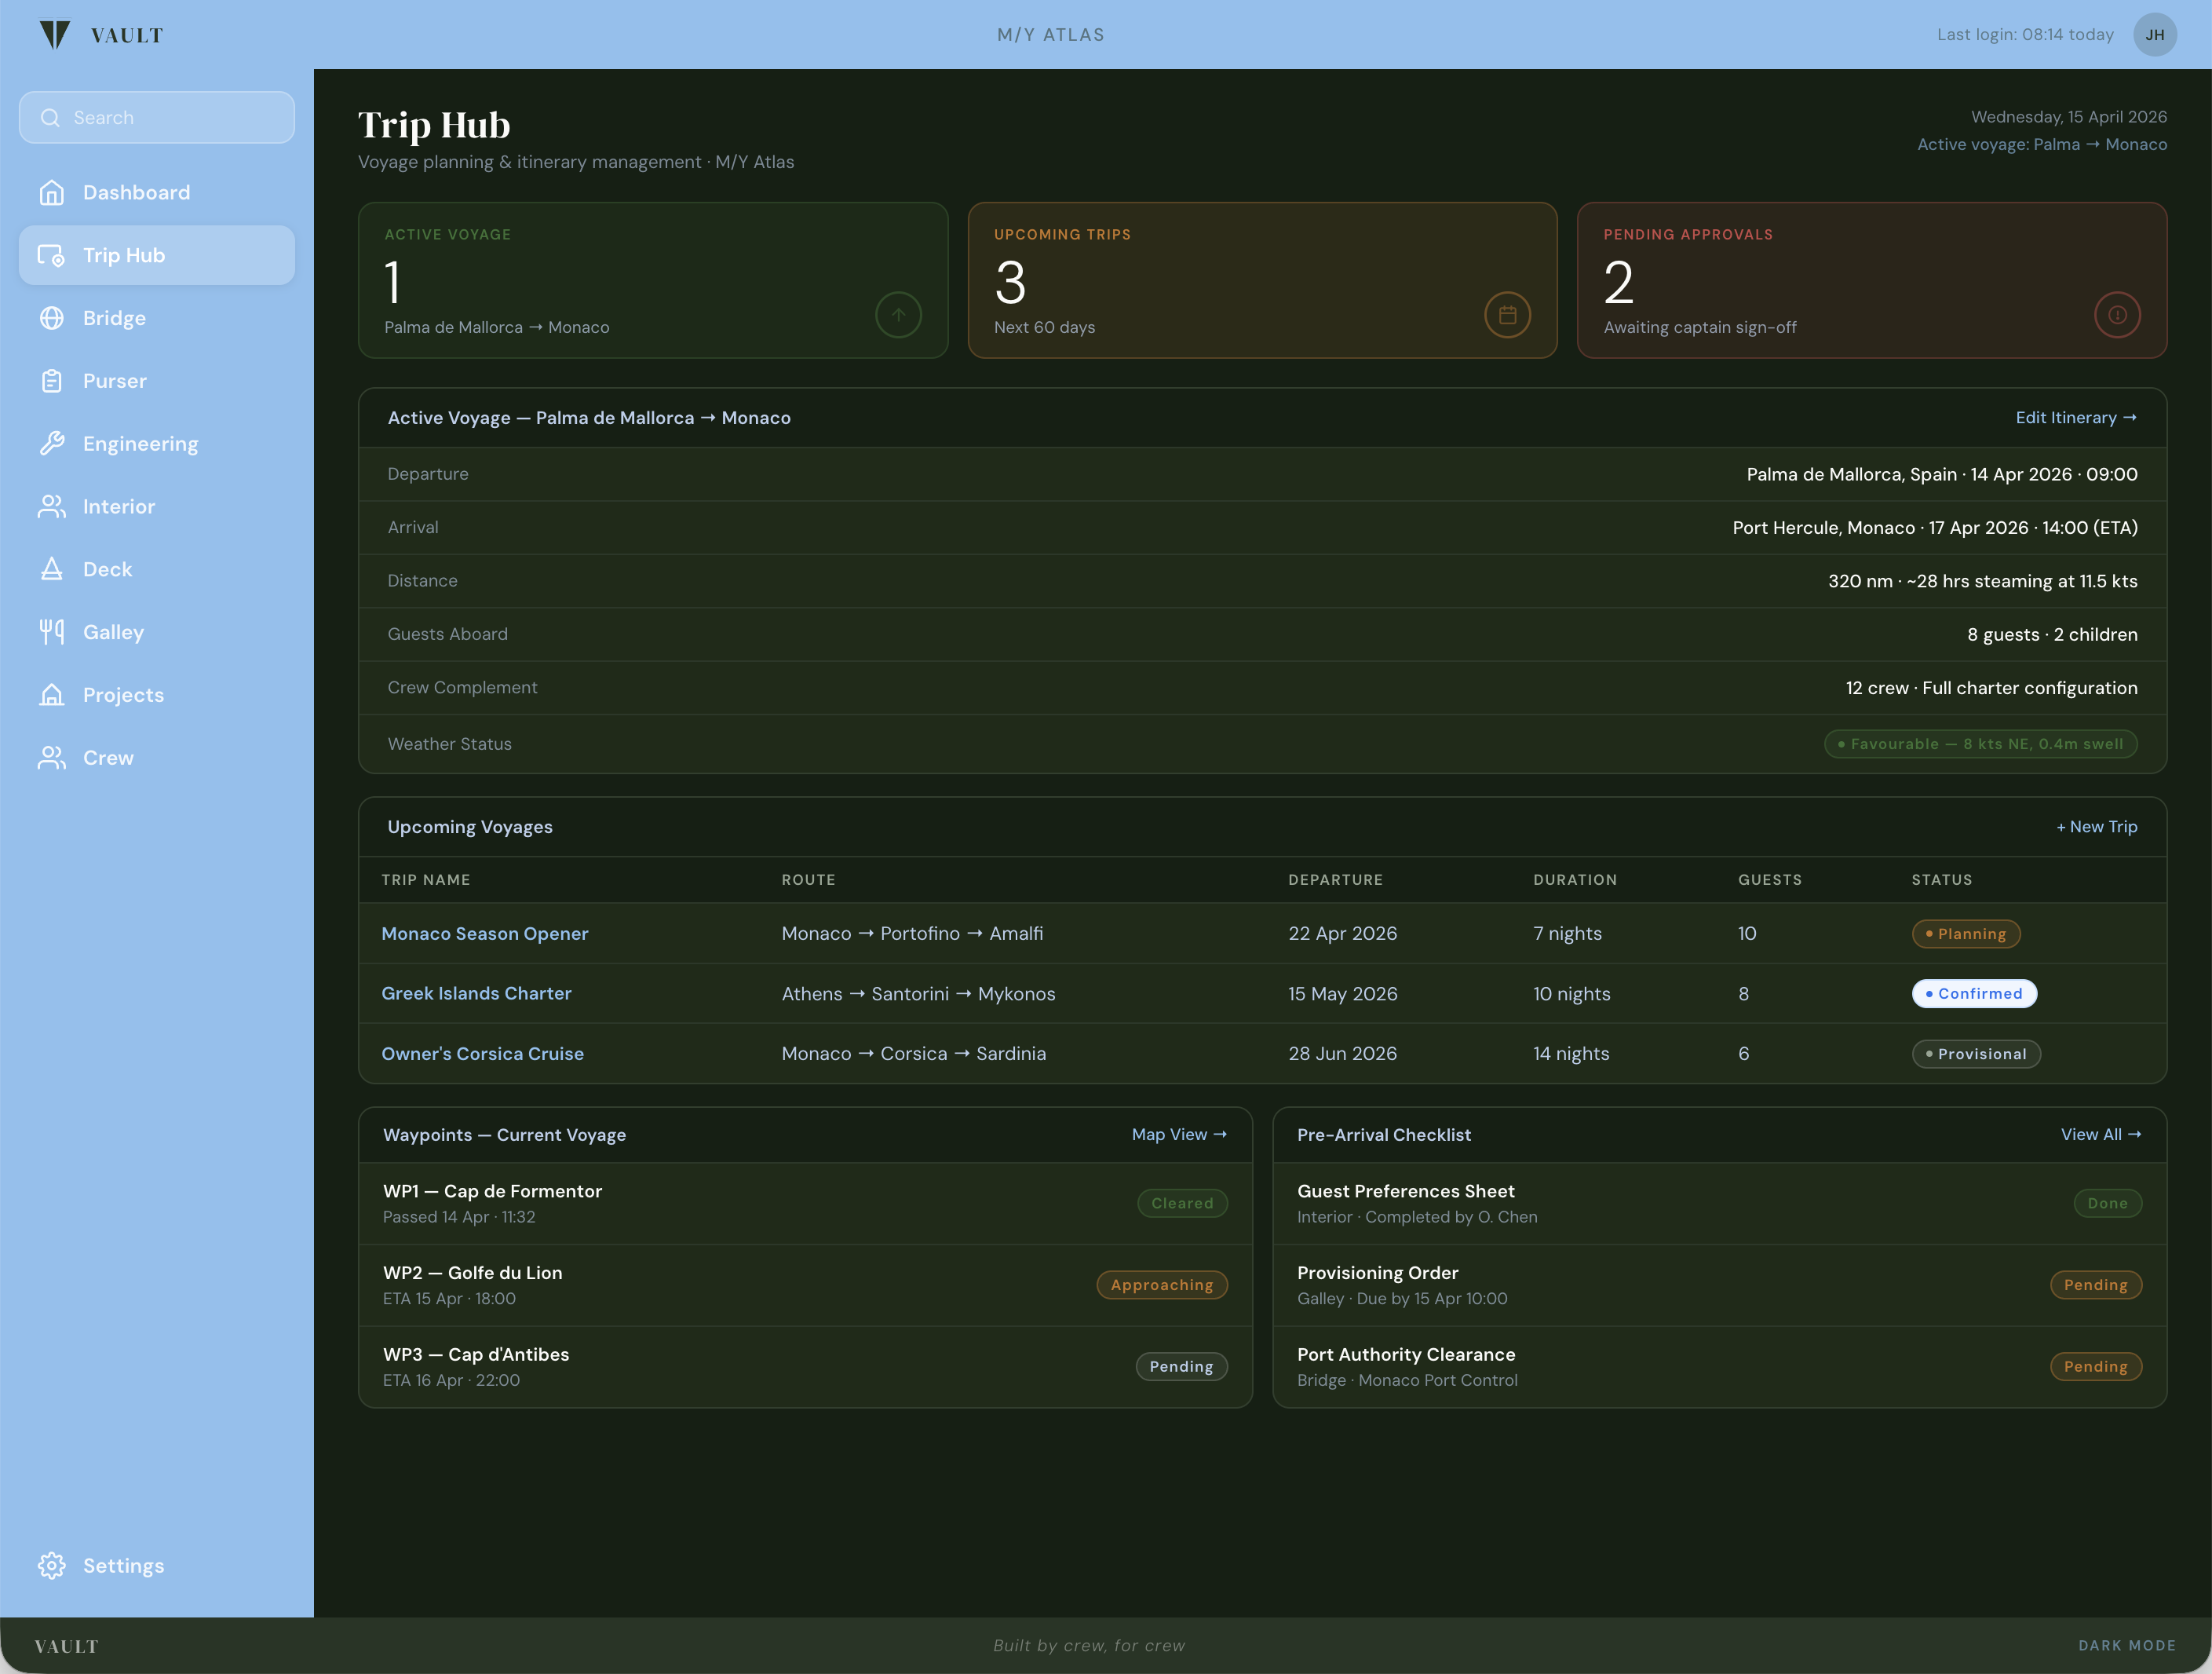Open the Dashboard menu item
Viewport: 2212px width, 1674px height.
157,193
